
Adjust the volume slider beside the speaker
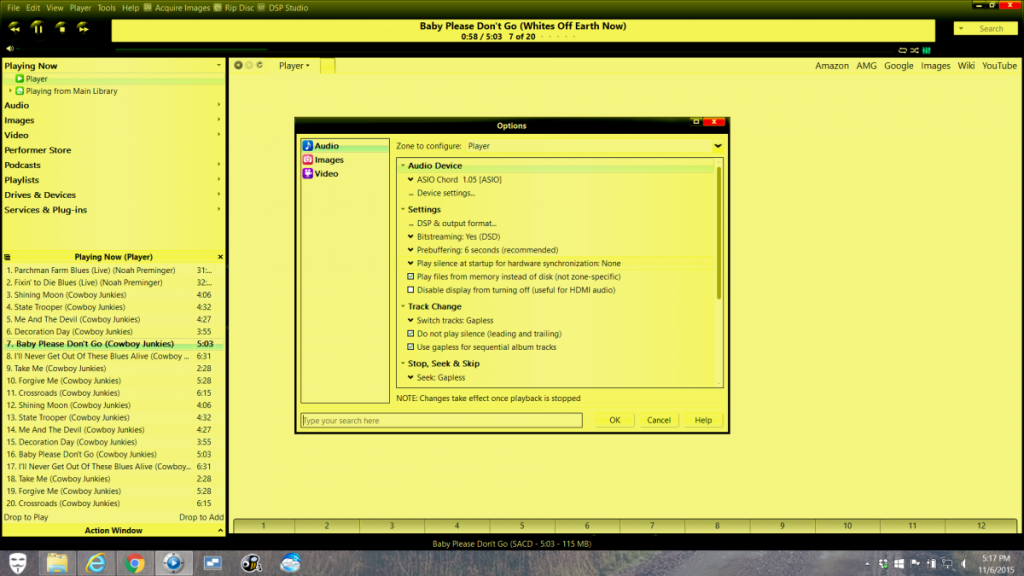coord(56,49)
